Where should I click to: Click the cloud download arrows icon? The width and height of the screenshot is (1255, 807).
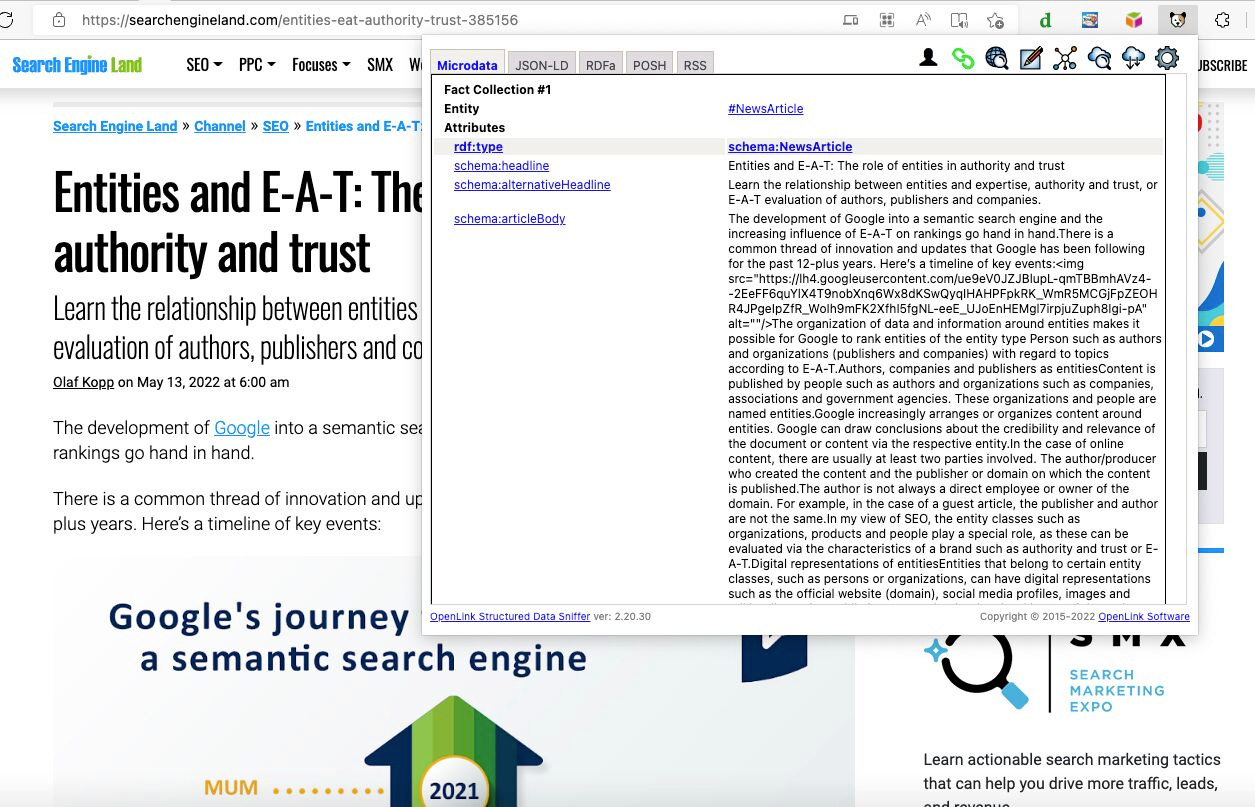[1133, 58]
